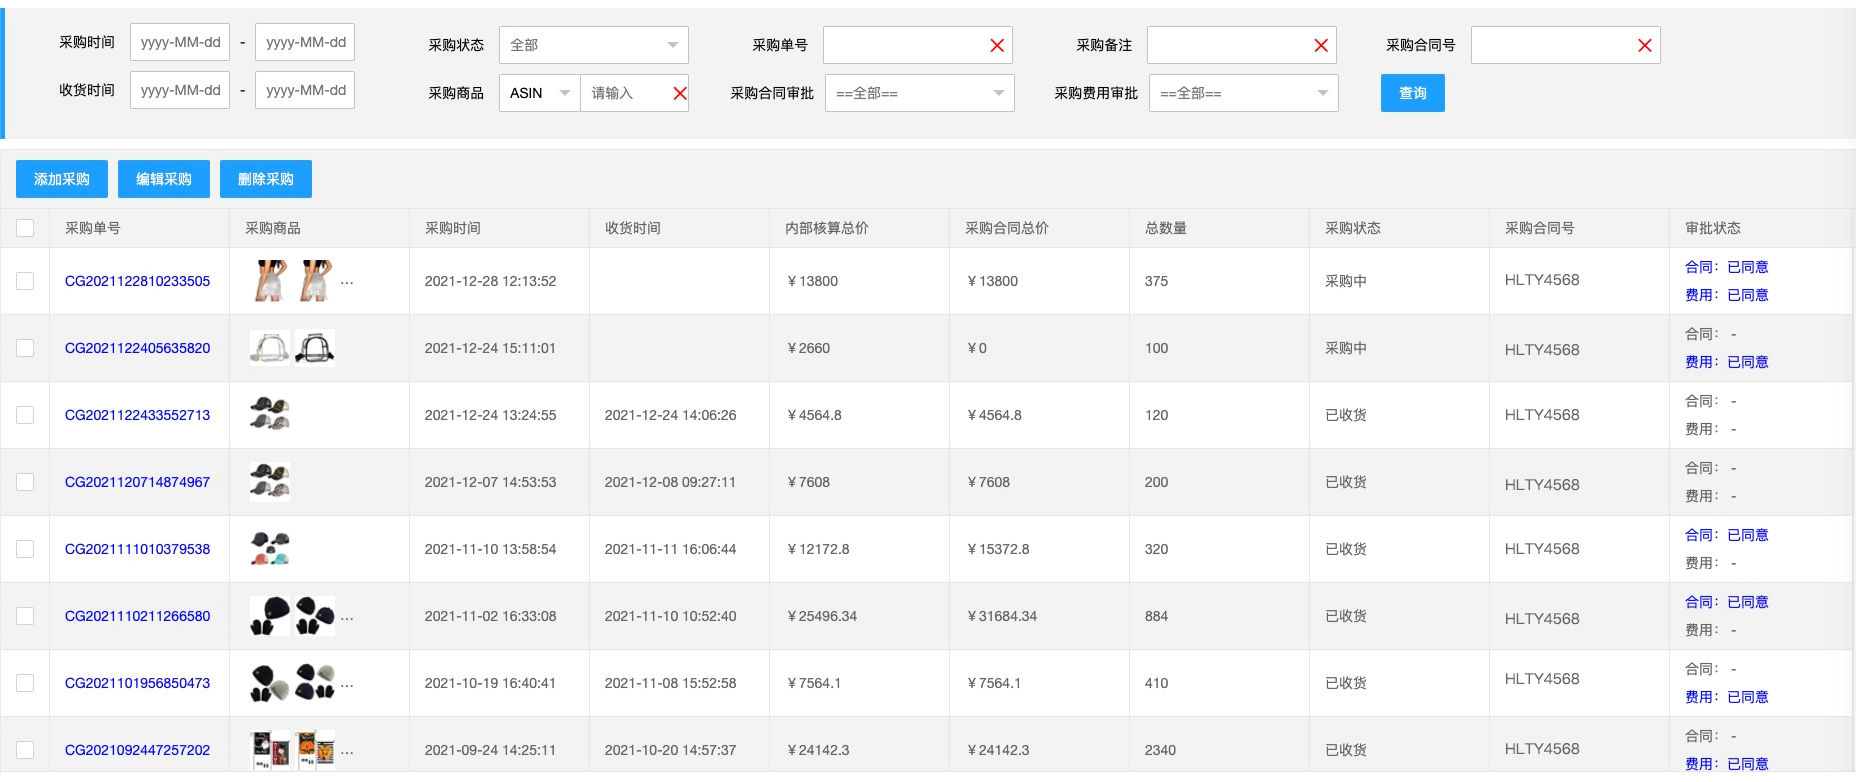Clear the 采购合同号 field with red X
Viewport: 1857px width, 782px height.
pyautogui.click(x=1644, y=45)
